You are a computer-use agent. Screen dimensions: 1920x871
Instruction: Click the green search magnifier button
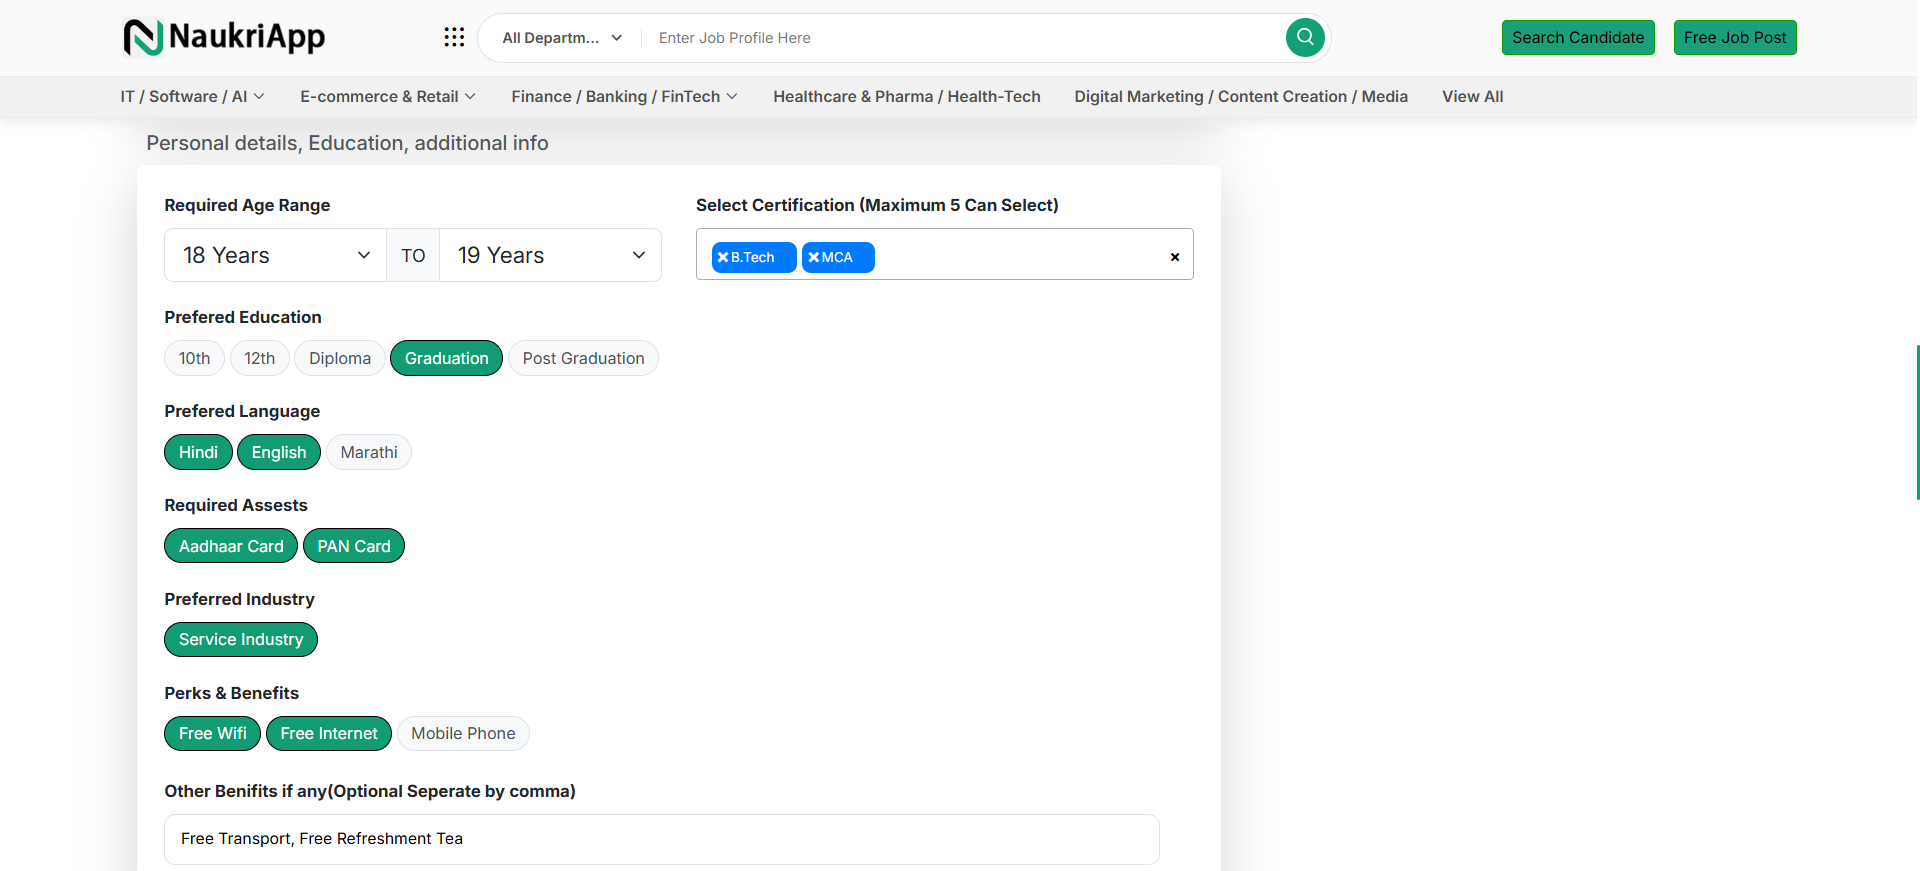point(1305,37)
